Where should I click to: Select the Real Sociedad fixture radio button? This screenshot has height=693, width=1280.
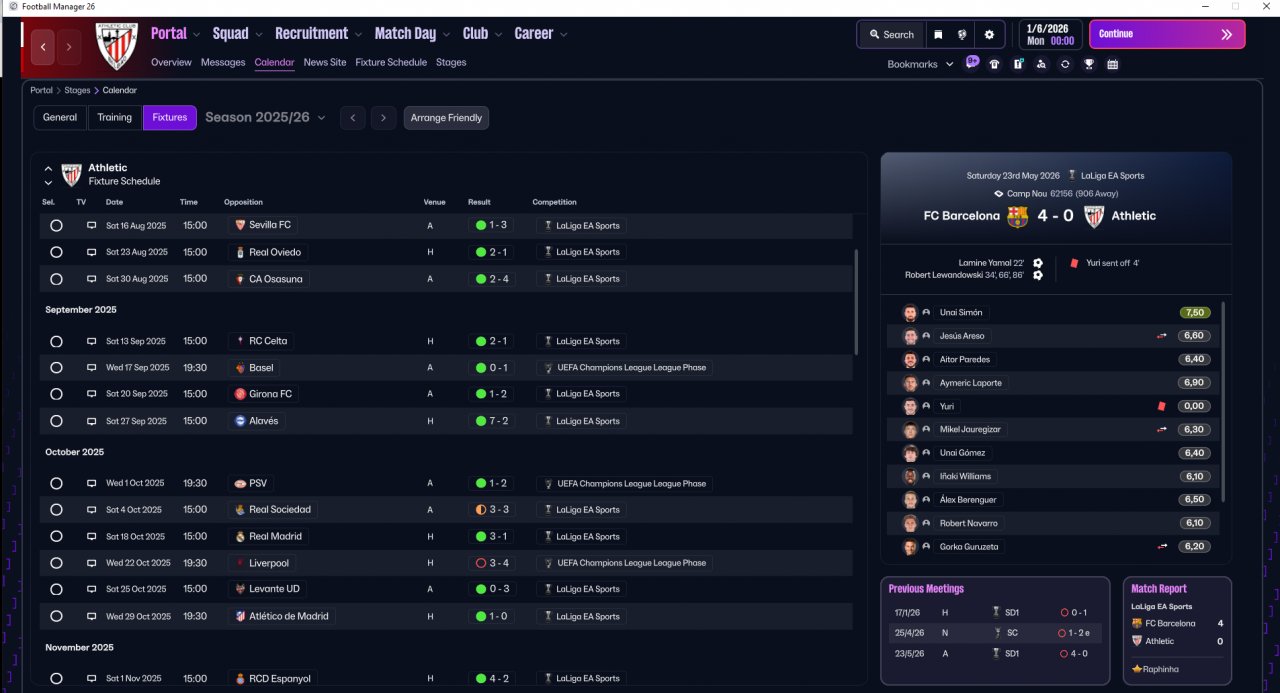click(56, 510)
